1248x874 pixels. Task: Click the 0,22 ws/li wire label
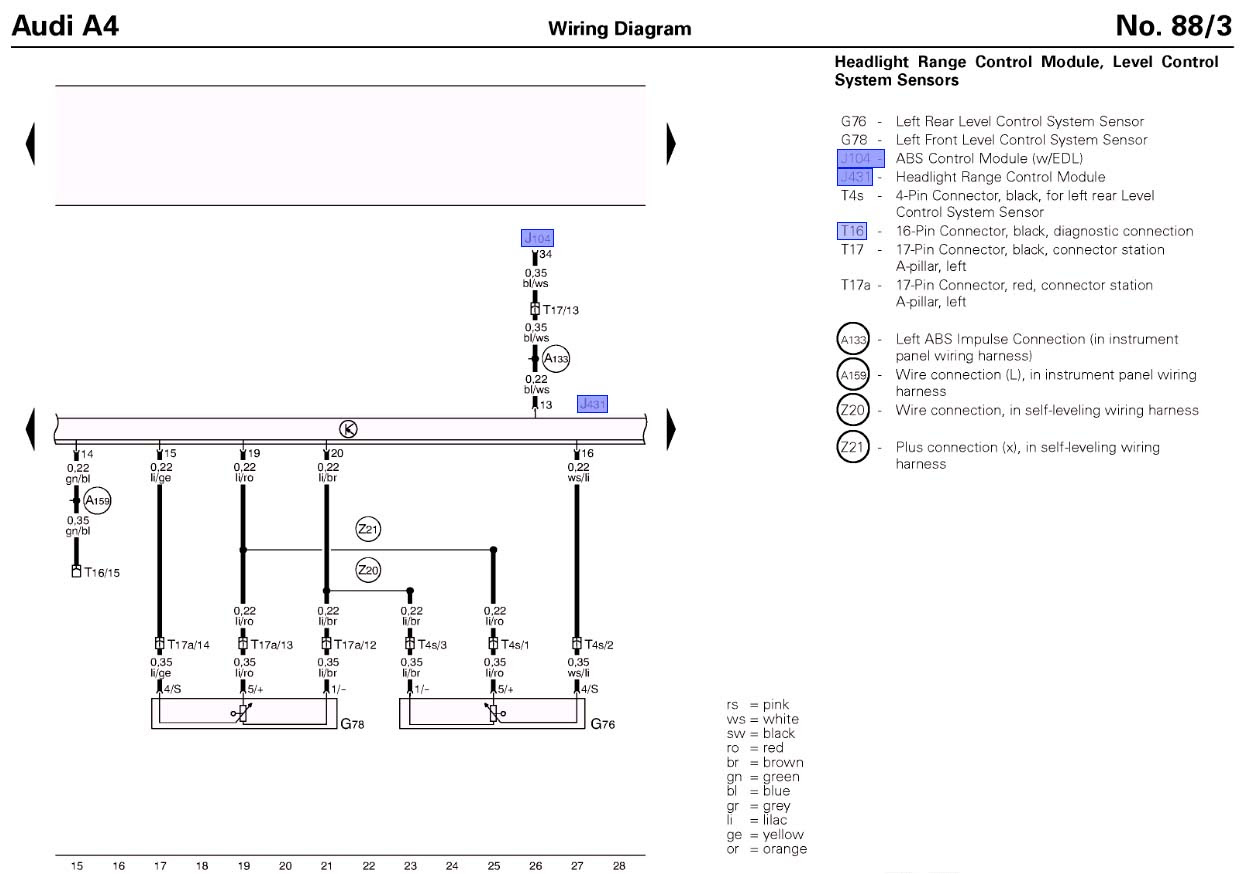pyautogui.click(x=578, y=473)
